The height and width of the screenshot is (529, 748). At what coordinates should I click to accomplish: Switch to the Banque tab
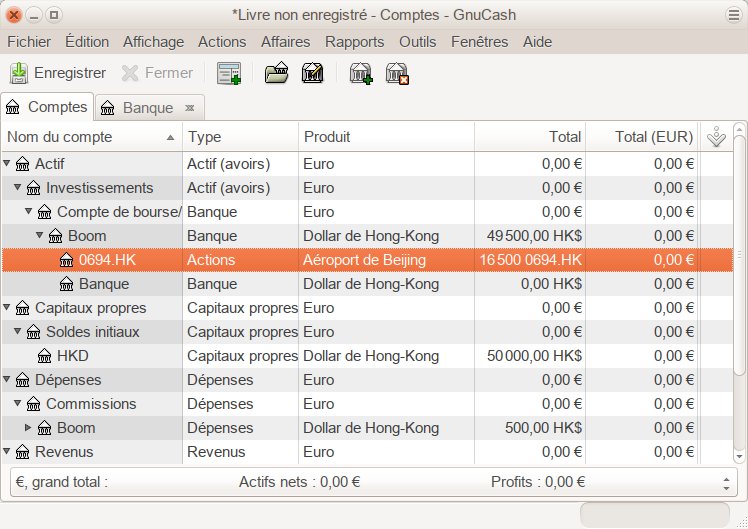point(147,108)
